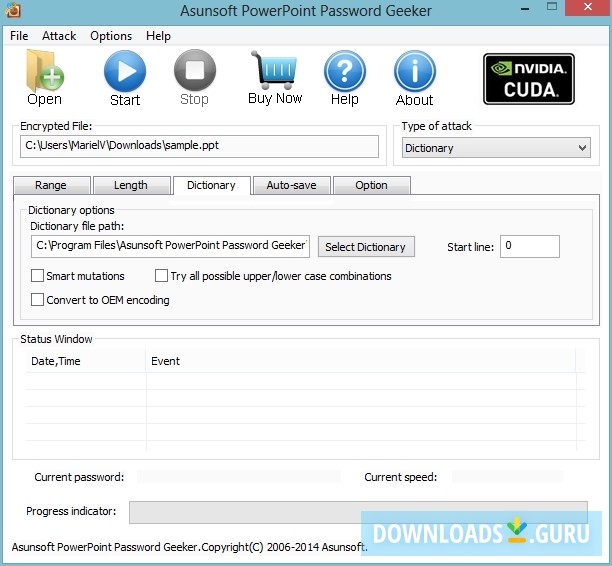The height and width of the screenshot is (566, 612).
Task: Toggle Try all possible upper/lower case combinations
Action: tap(161, 276)
